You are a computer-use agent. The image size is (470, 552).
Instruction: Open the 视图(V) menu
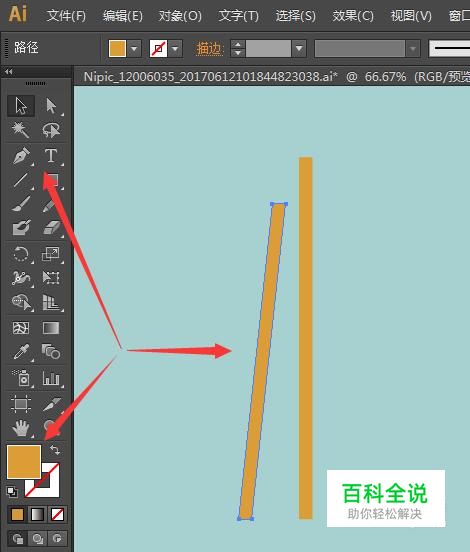coord(411,16)
